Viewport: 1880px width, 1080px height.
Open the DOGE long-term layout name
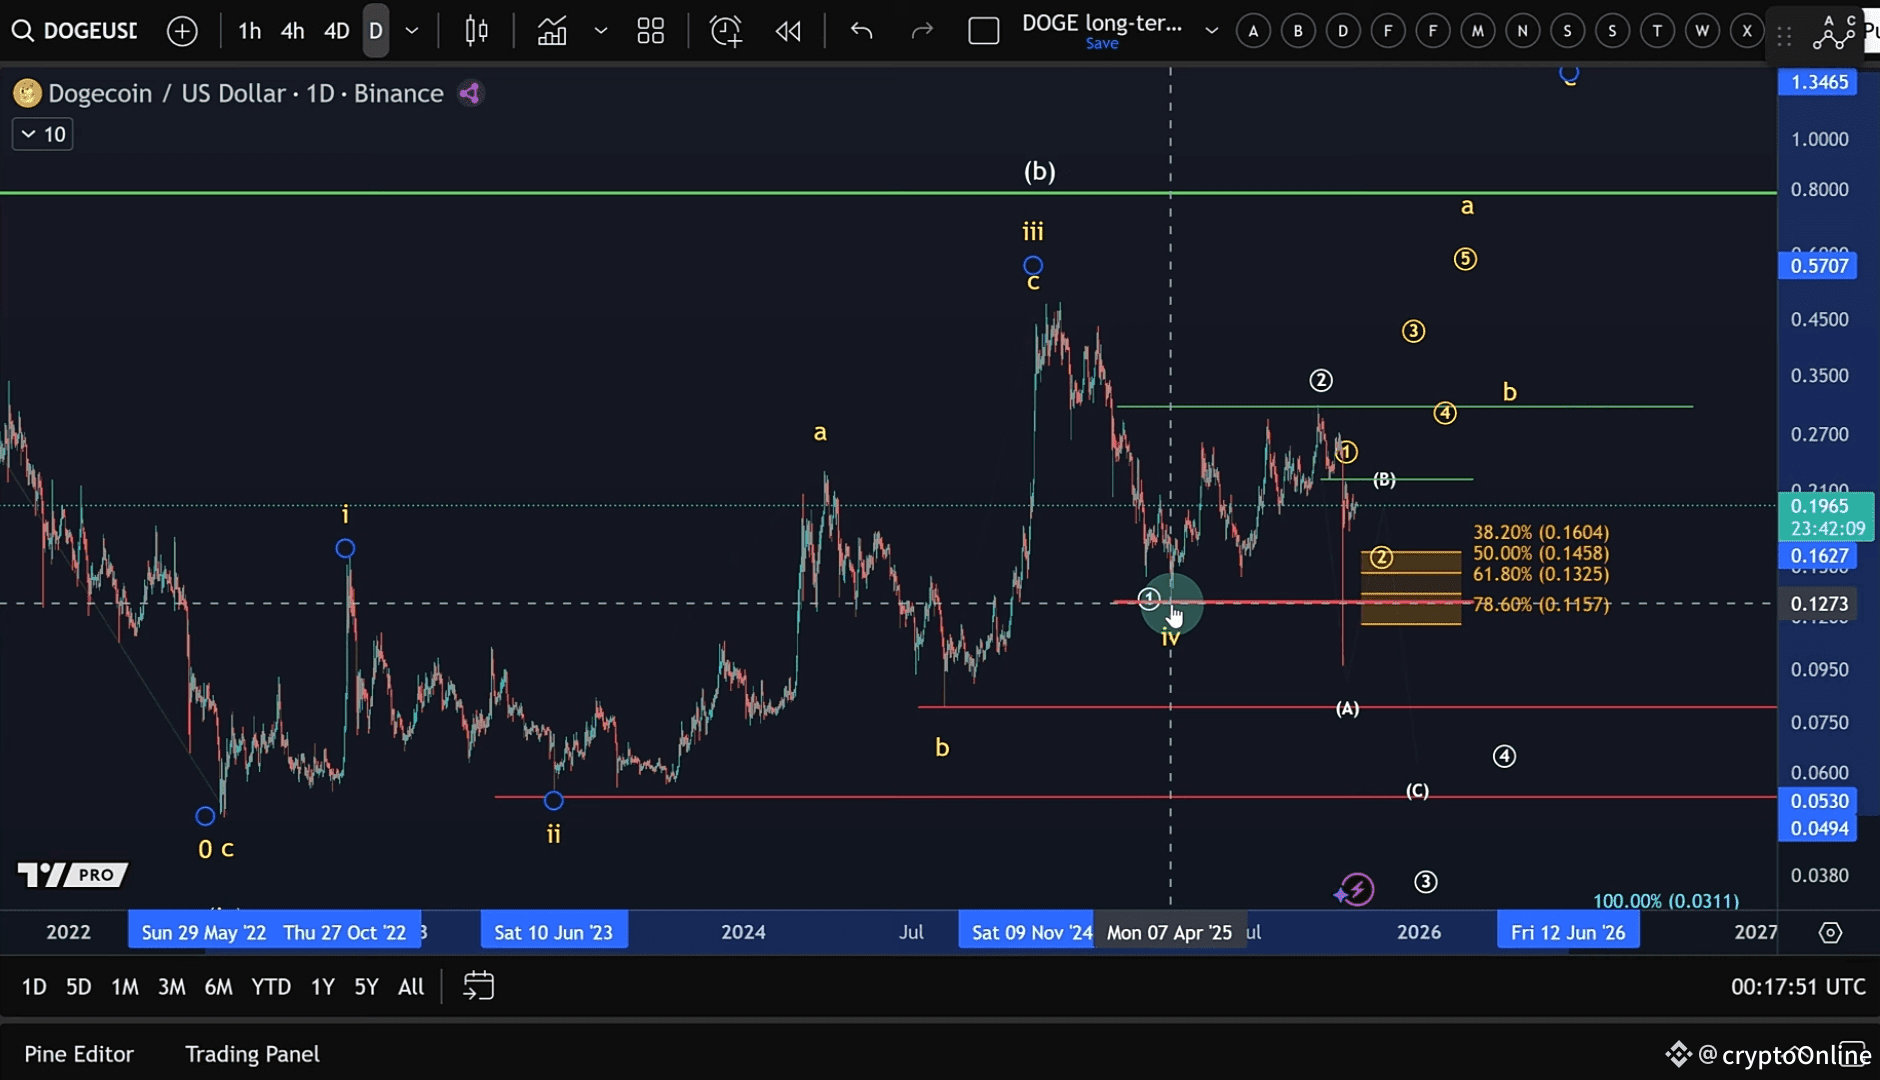click(x=1102, y=23)
